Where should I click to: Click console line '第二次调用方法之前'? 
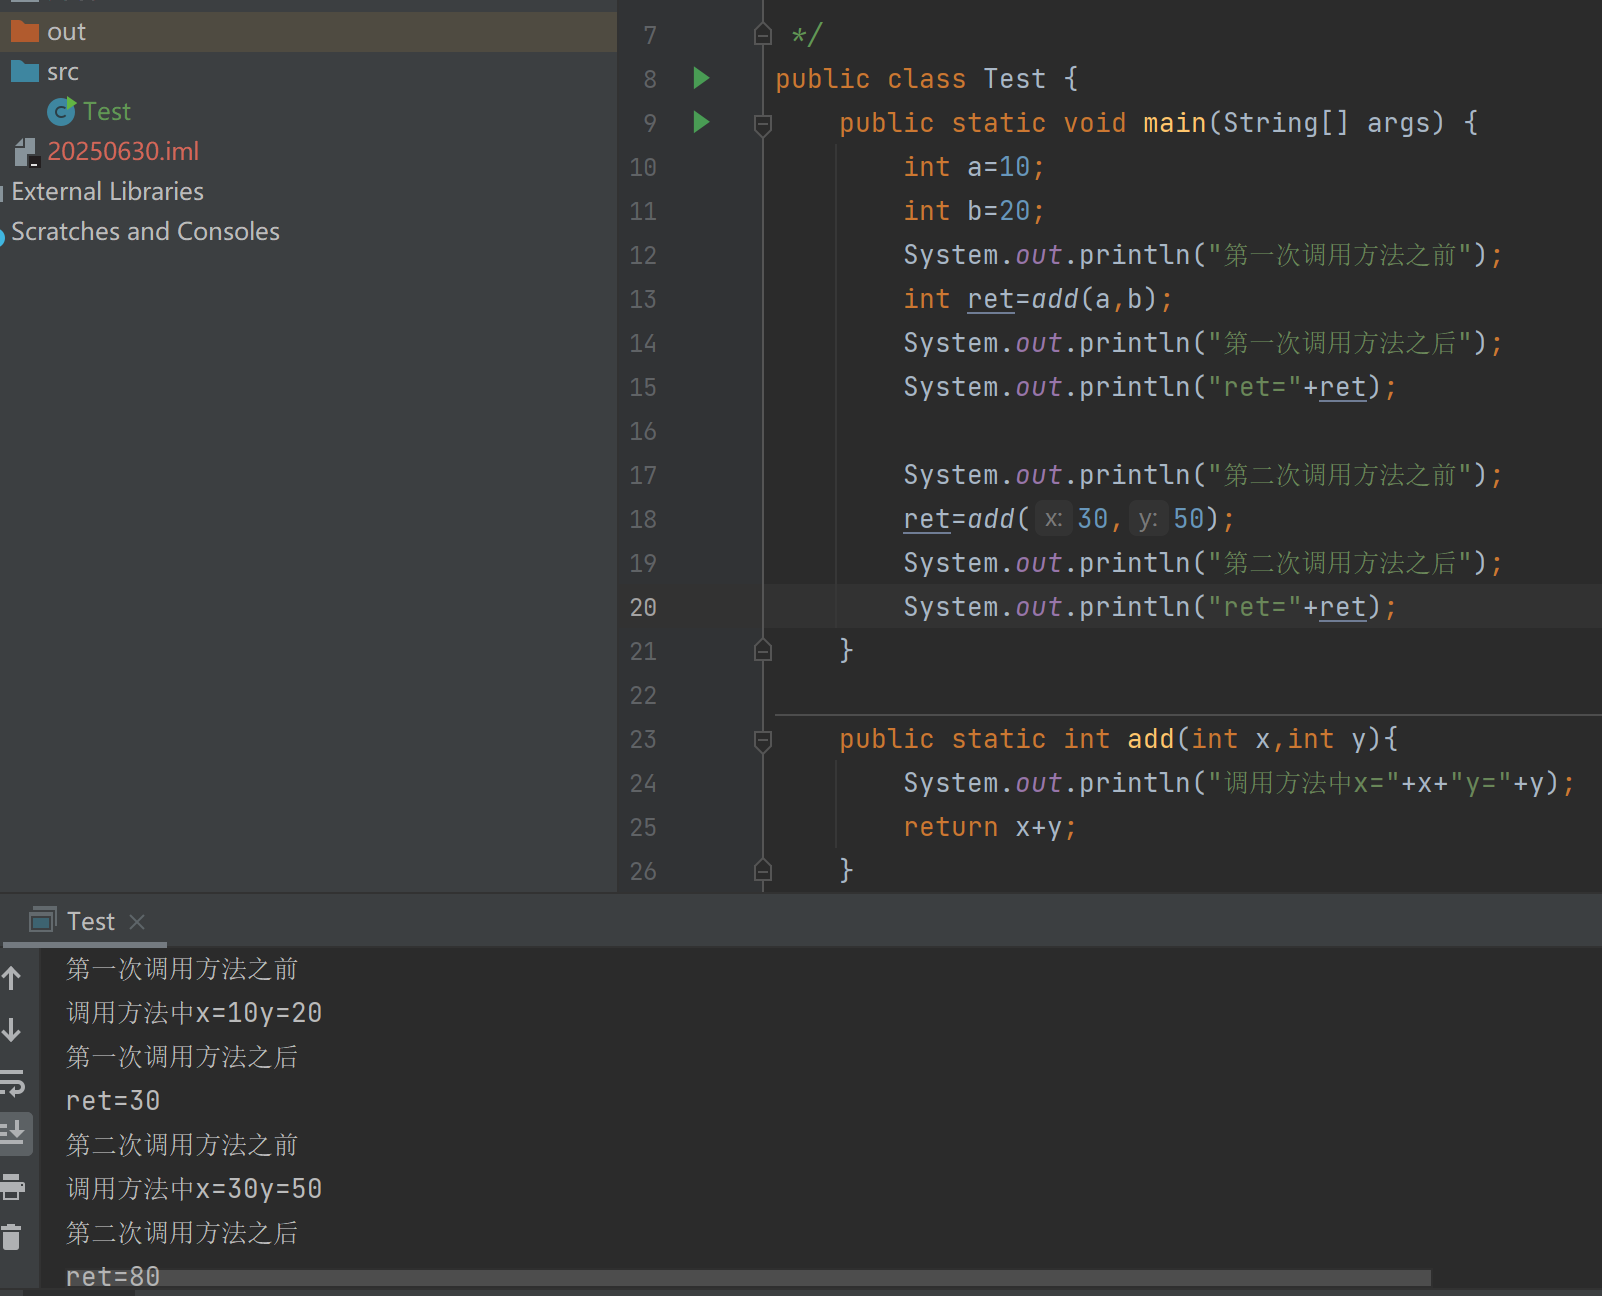(x=182, y=1145)
